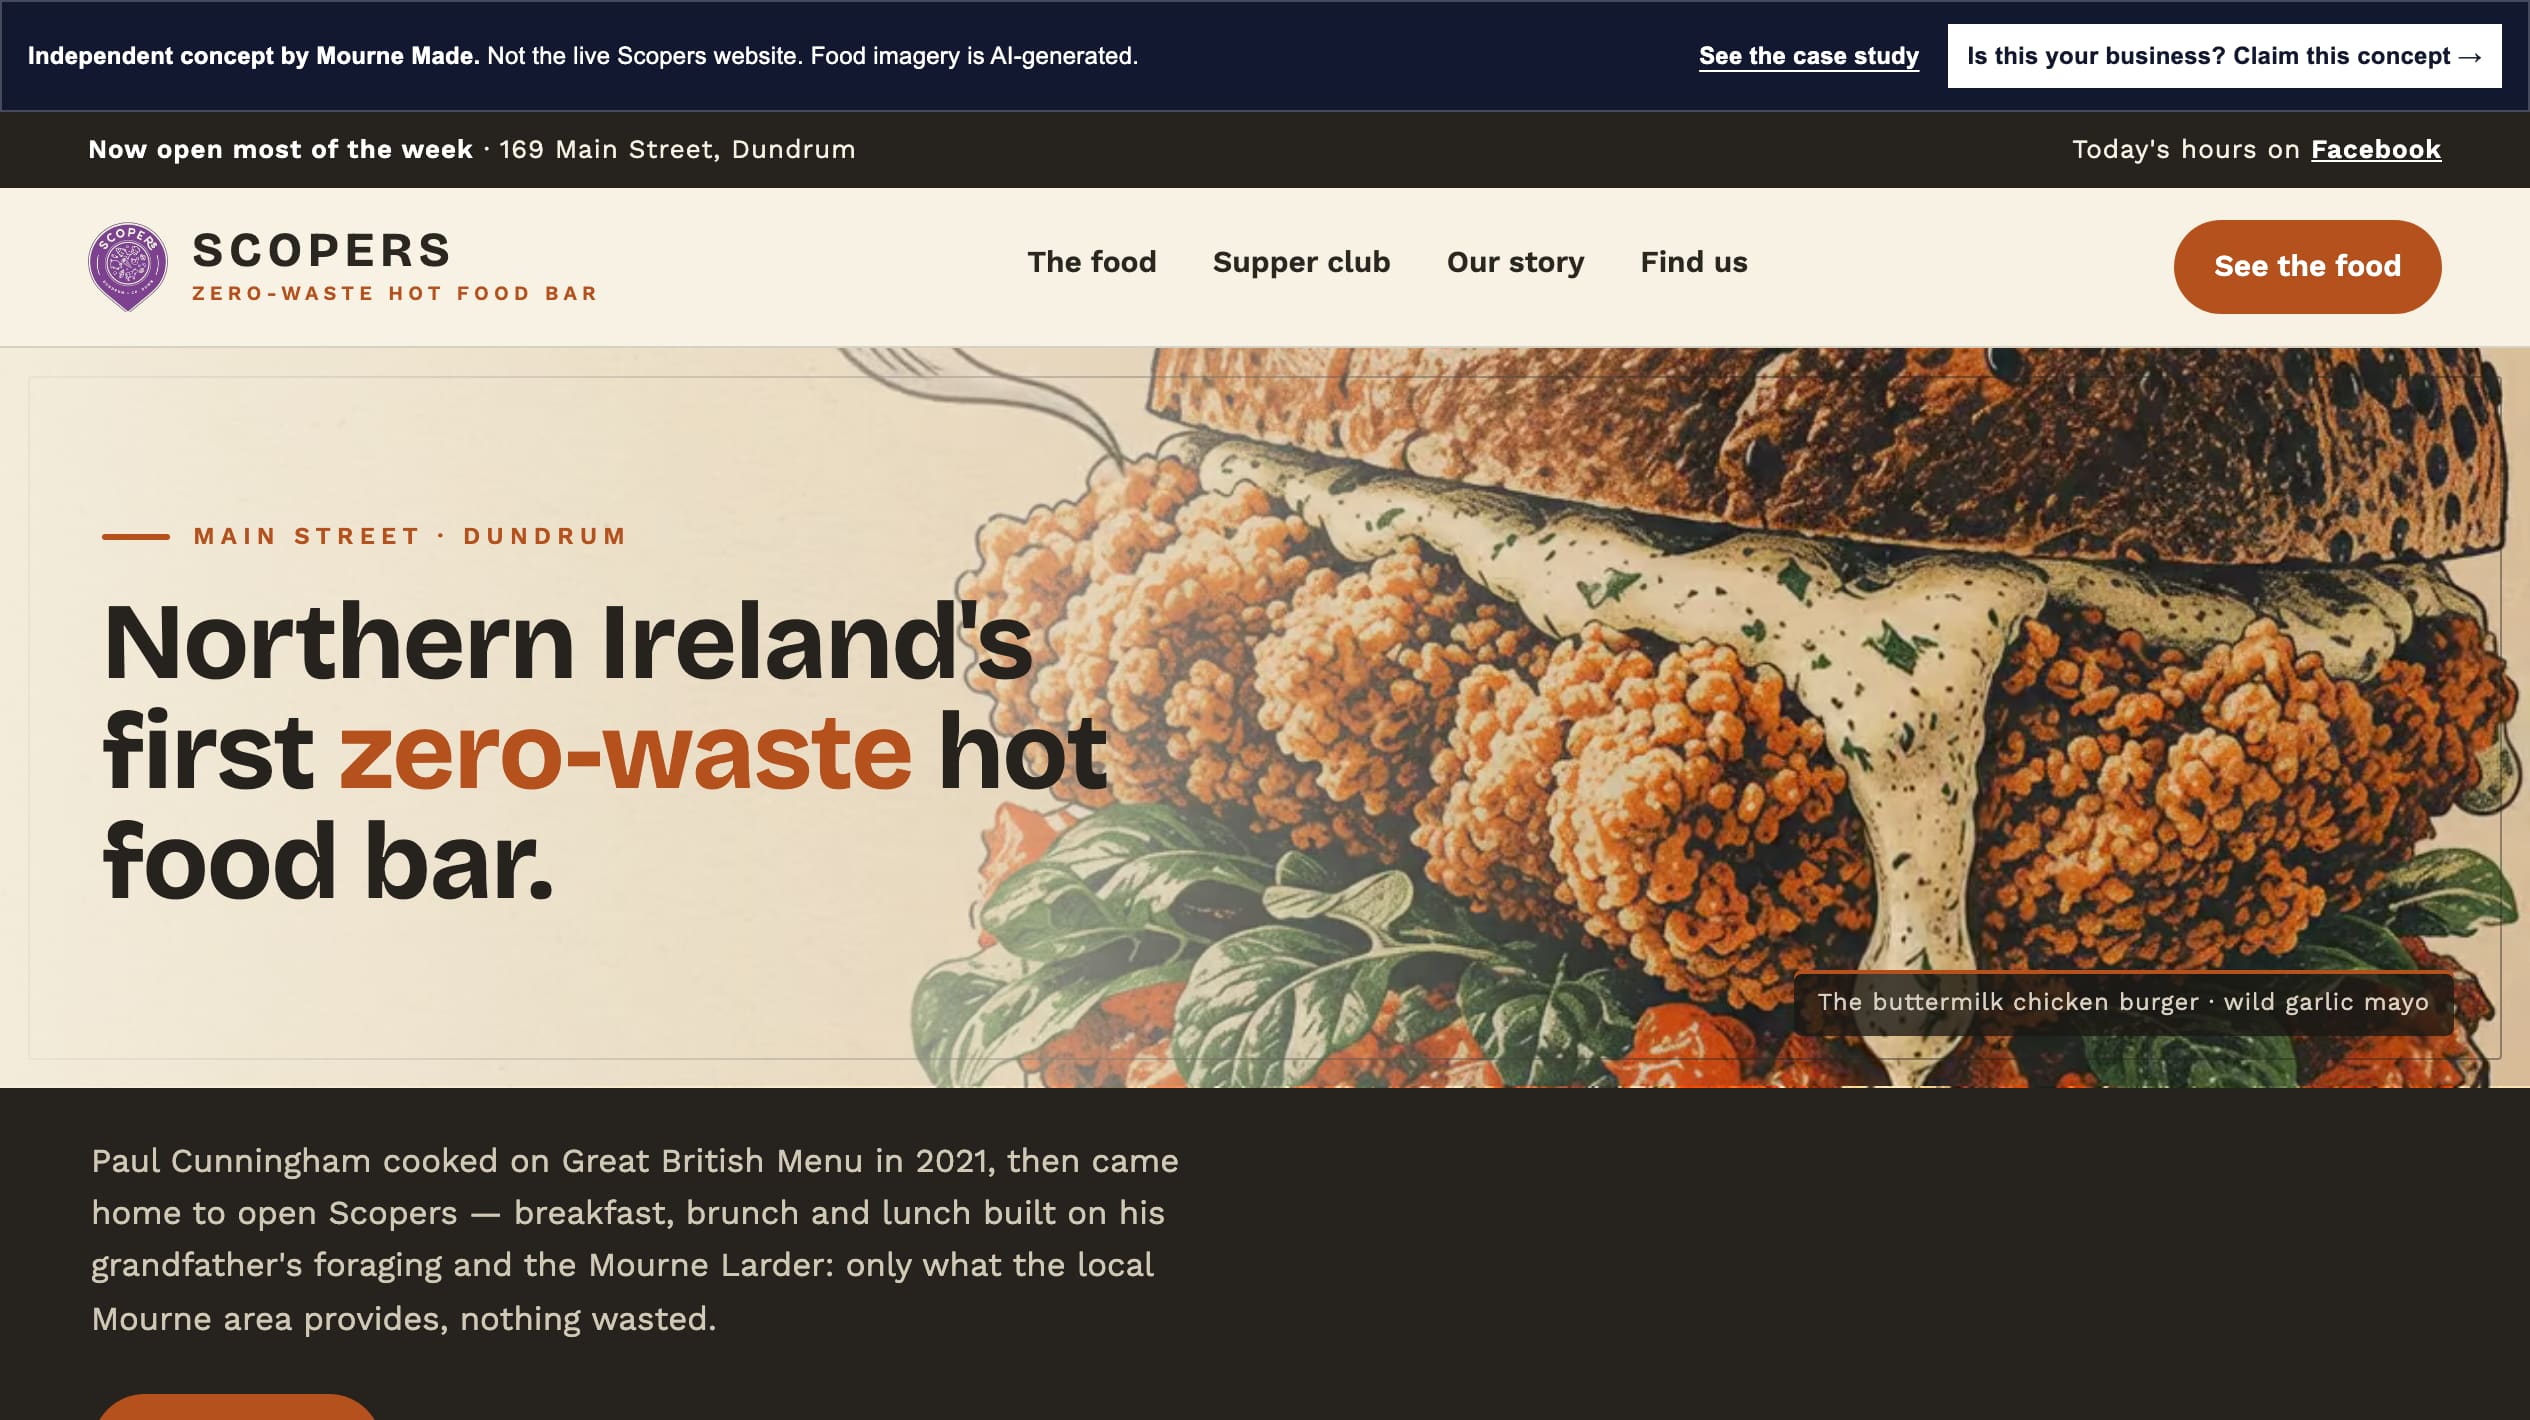Click the orange See the food button
Image resolution: width=2530 pixels, height=1420 pixels.
click(2307, 266)
